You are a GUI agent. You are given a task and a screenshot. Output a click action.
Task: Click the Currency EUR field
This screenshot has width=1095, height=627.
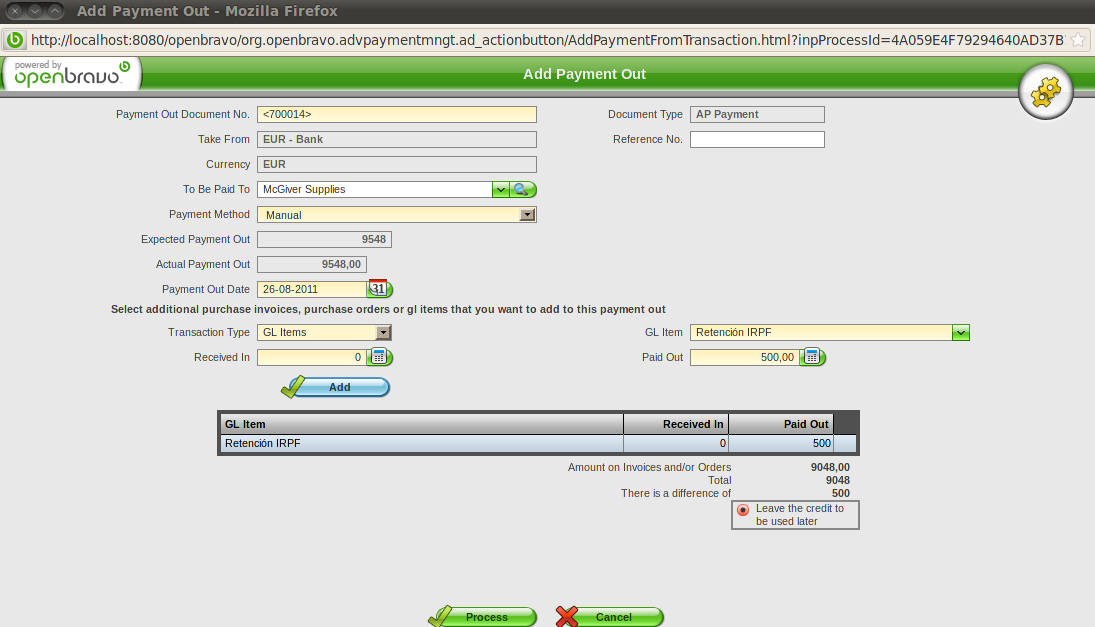tap(397, 164)
